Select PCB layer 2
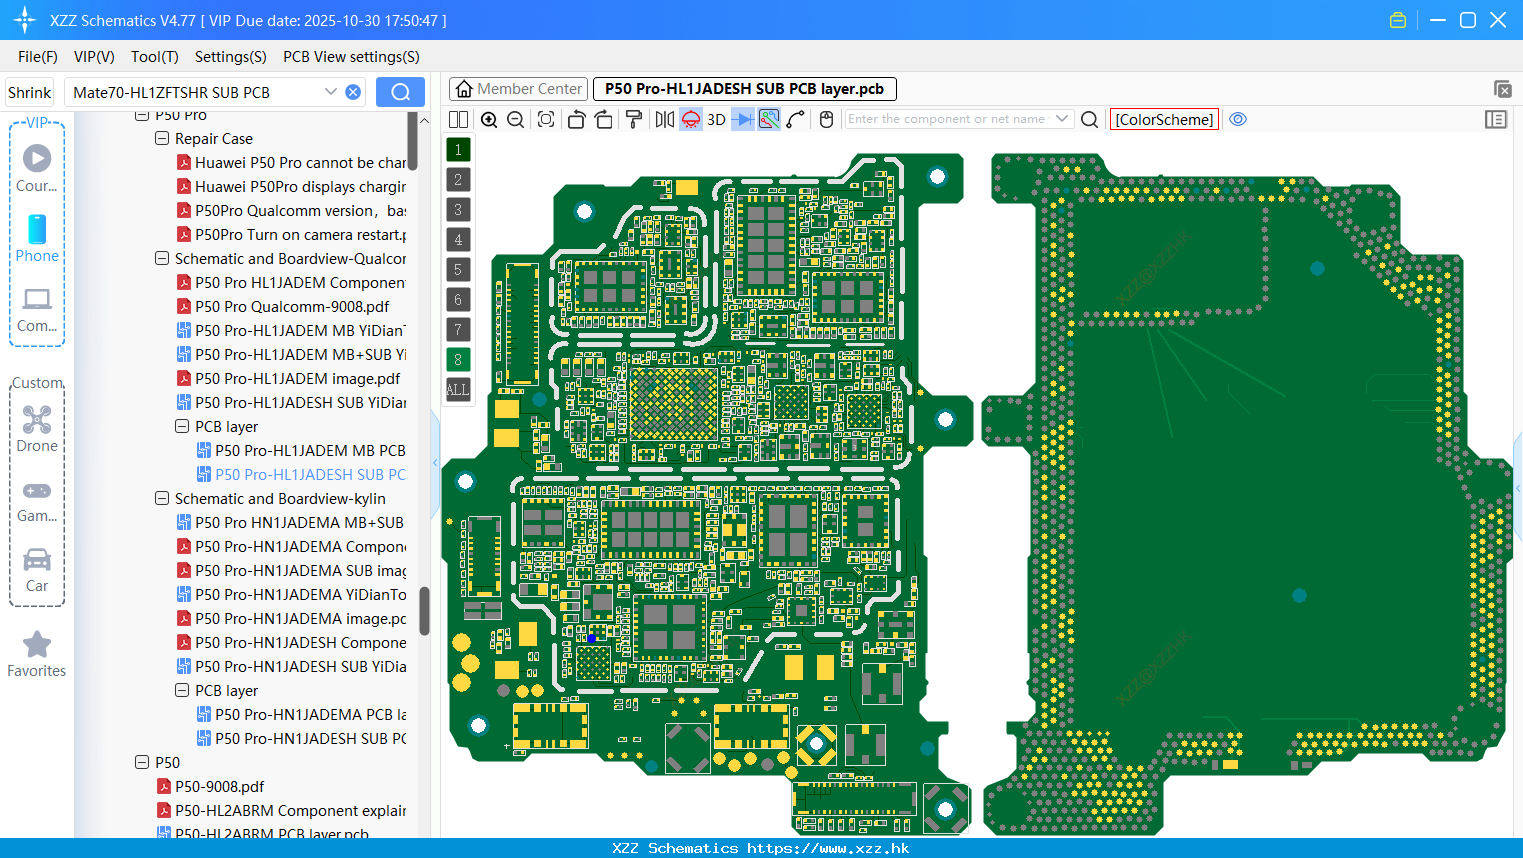Screen dimensions: 1523x858 [458, 179]
